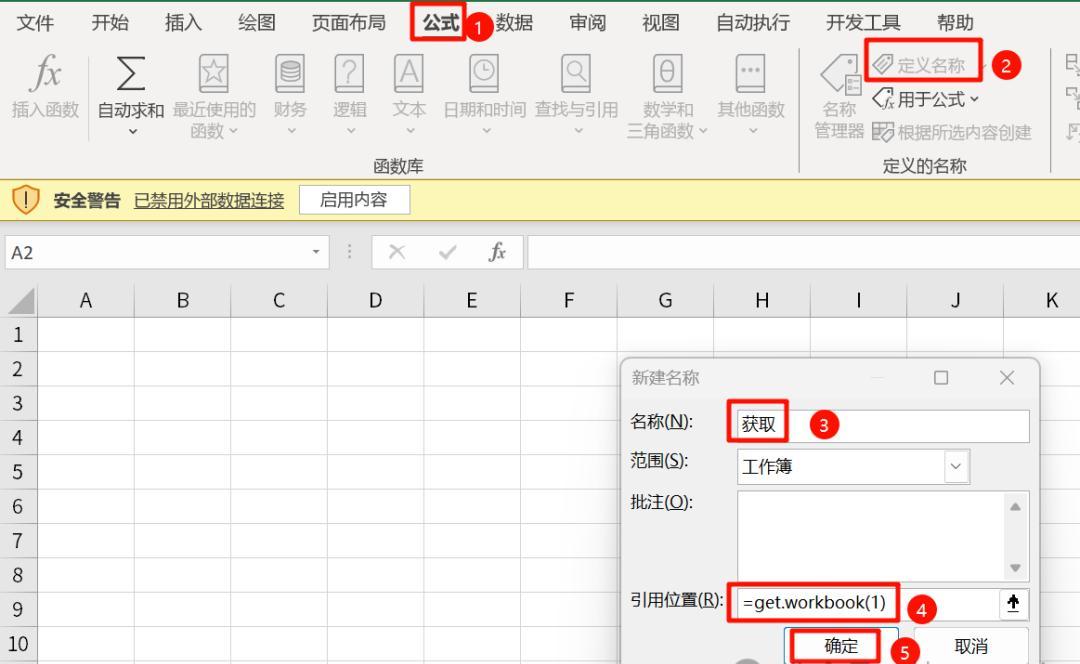This screenshot has height=664, width=1080.
Task: Open the 财务 financial functions library
Action: click(290, 95)
